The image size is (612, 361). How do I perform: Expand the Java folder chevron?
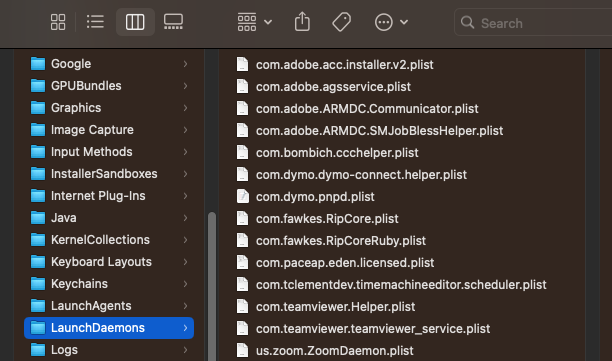(x=185, y=218)
